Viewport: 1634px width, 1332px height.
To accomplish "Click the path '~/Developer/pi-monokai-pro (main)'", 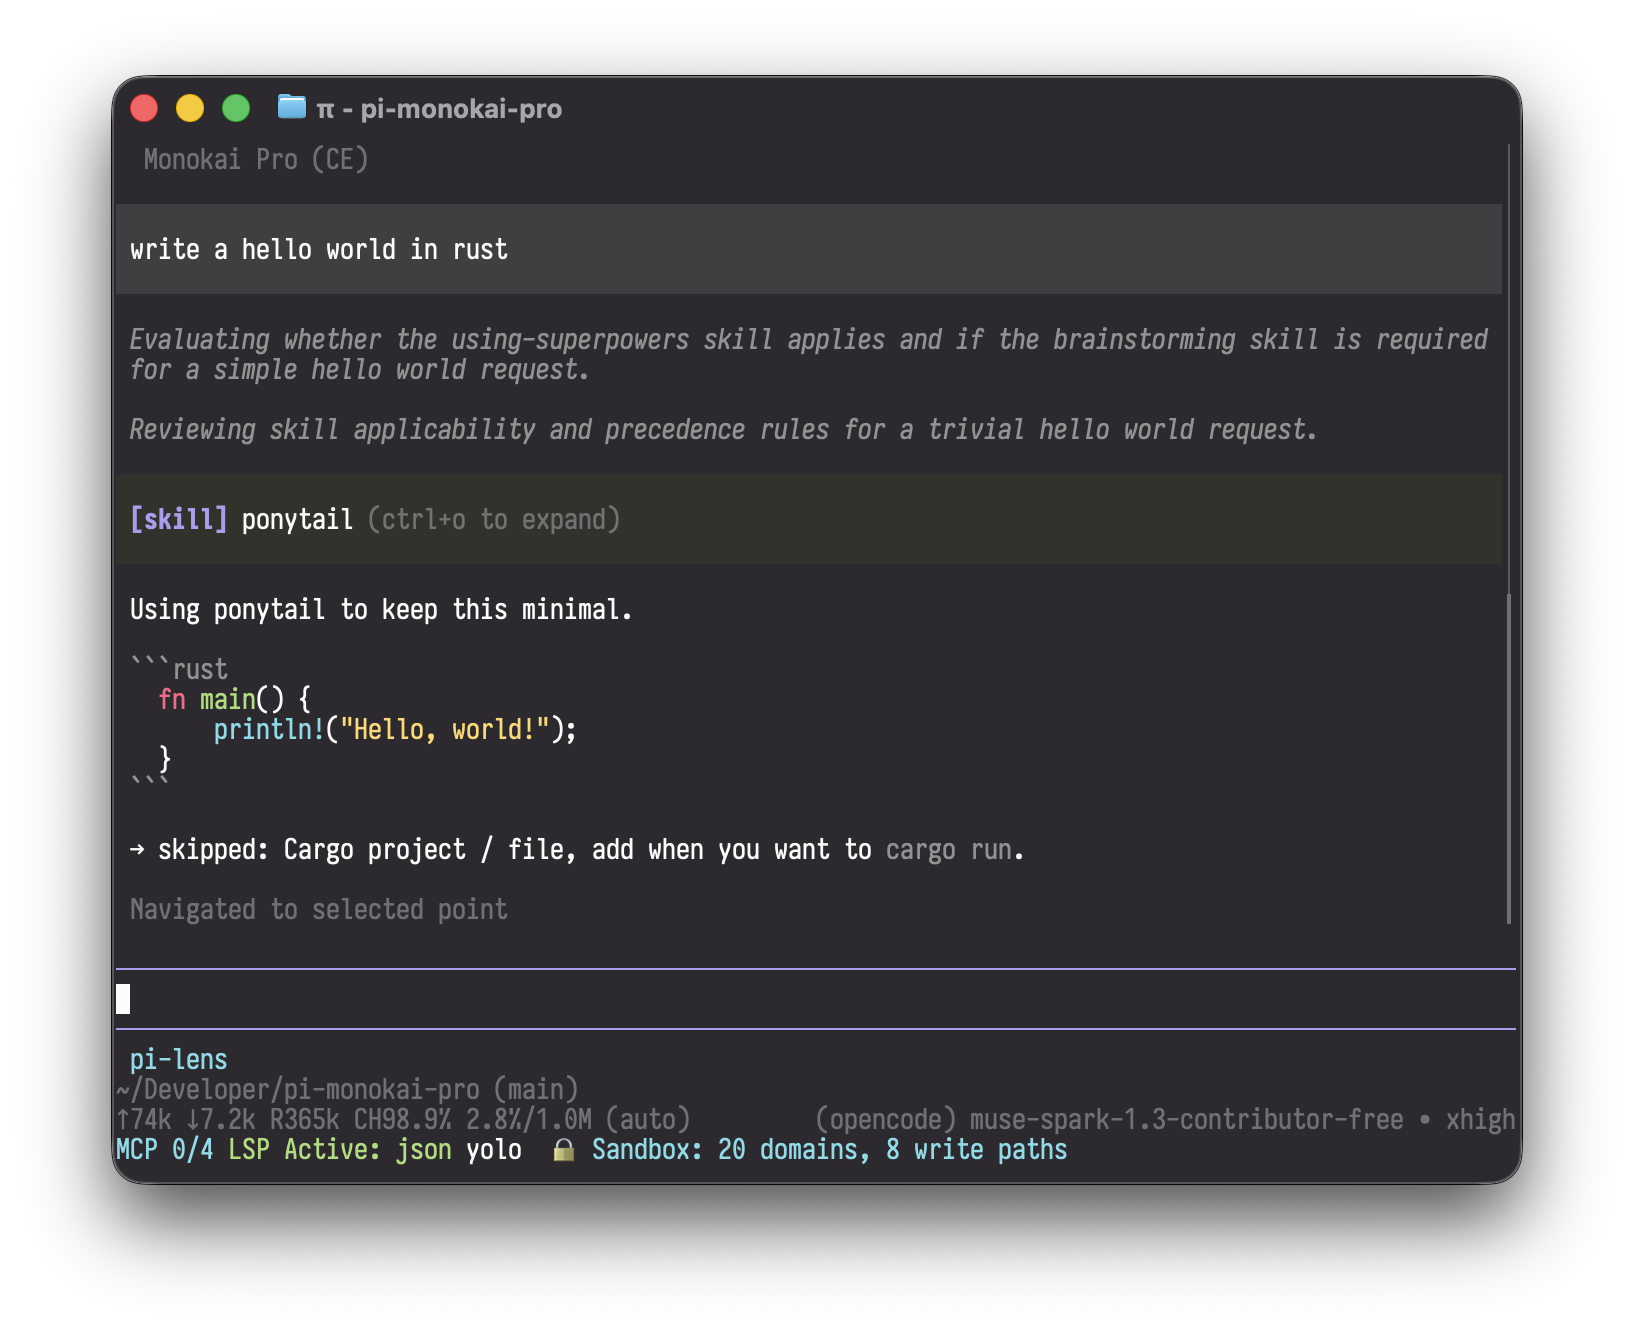I will 347,1089.
